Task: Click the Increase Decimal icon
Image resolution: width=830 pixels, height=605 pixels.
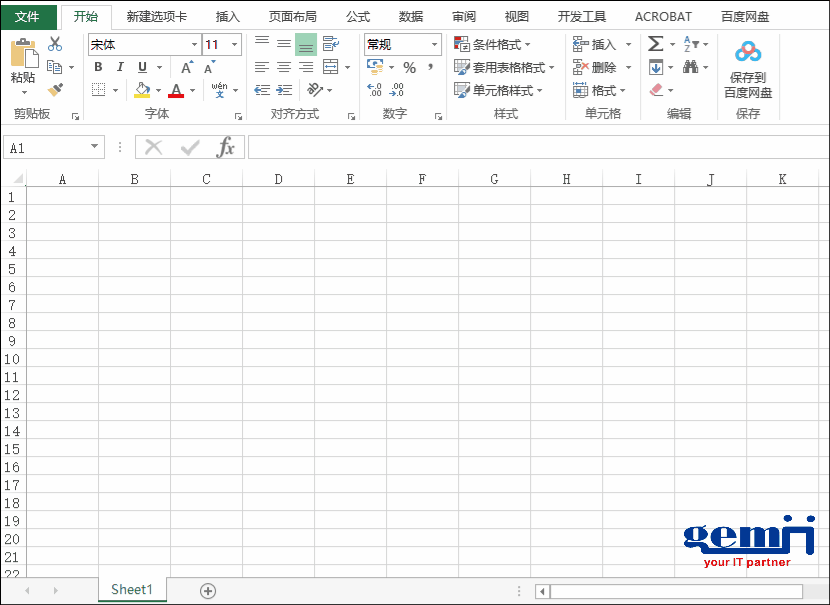Action: pyautogui.click(x=374, y=89)
